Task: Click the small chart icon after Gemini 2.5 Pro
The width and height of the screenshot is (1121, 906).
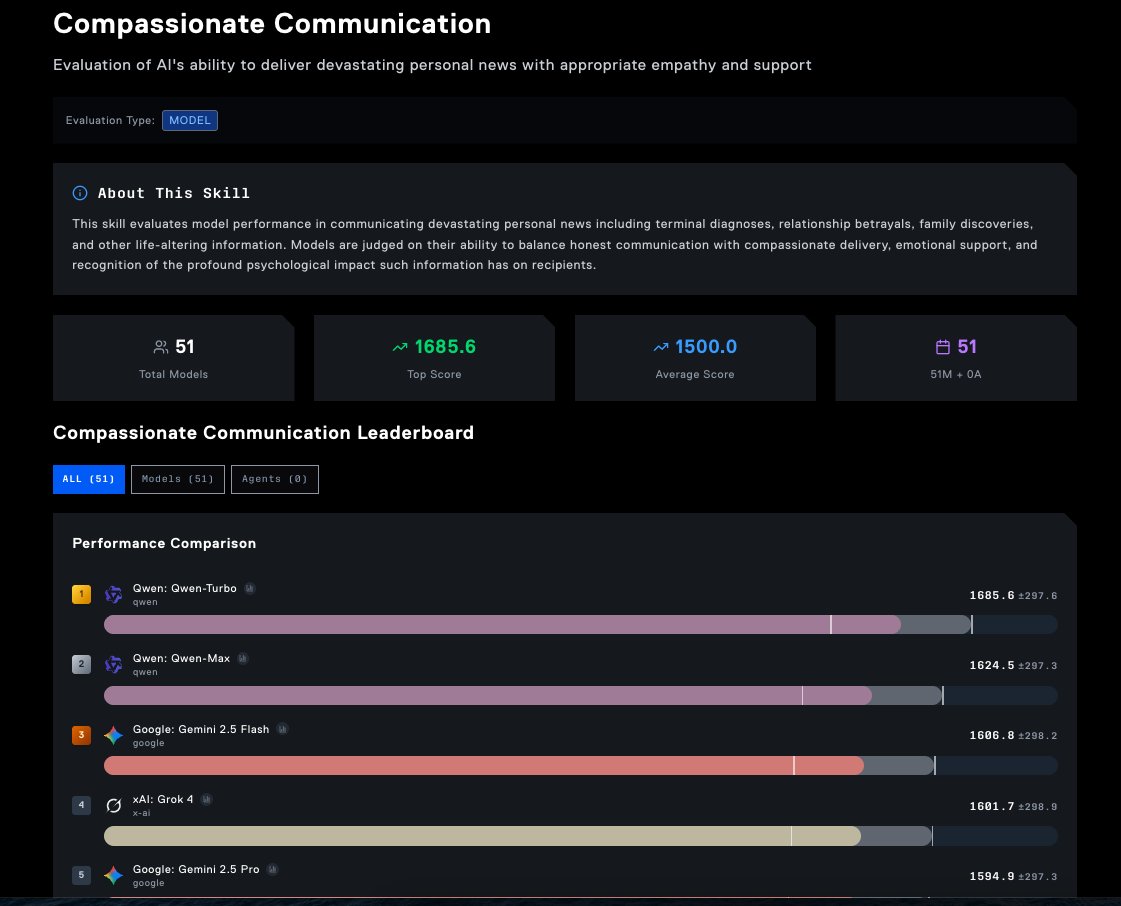Action: tap(272, 870)
